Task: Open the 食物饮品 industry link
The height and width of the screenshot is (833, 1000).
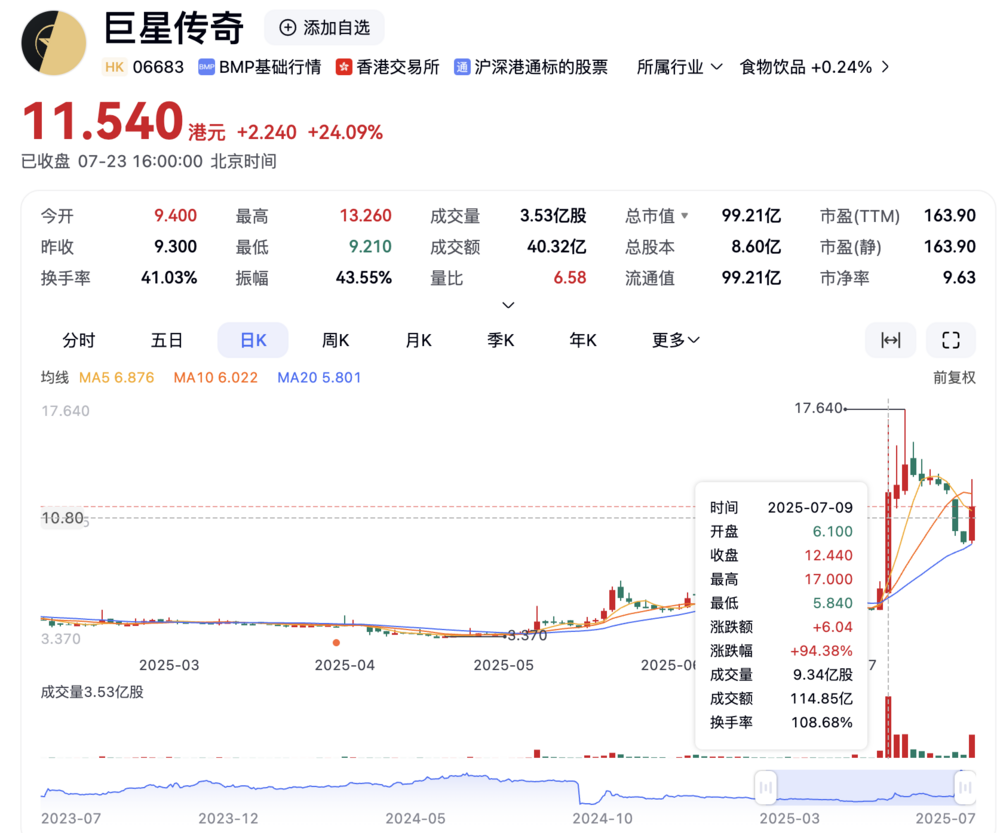Action: (814, 67)
